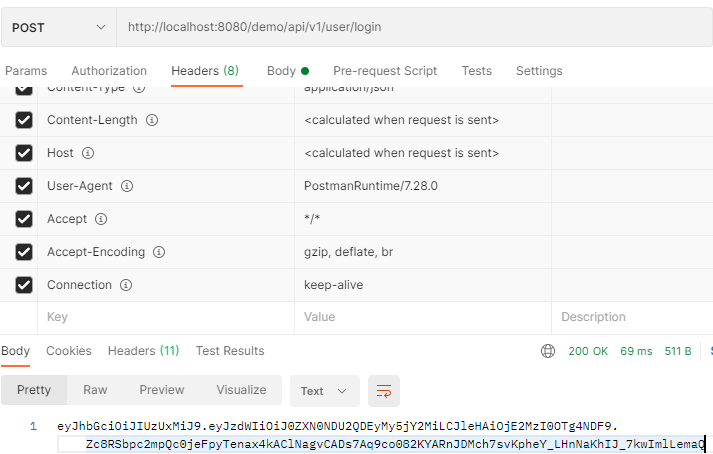
Task: Click the globe network info icon
Action: pyautogui.click(x=548, y=351)
